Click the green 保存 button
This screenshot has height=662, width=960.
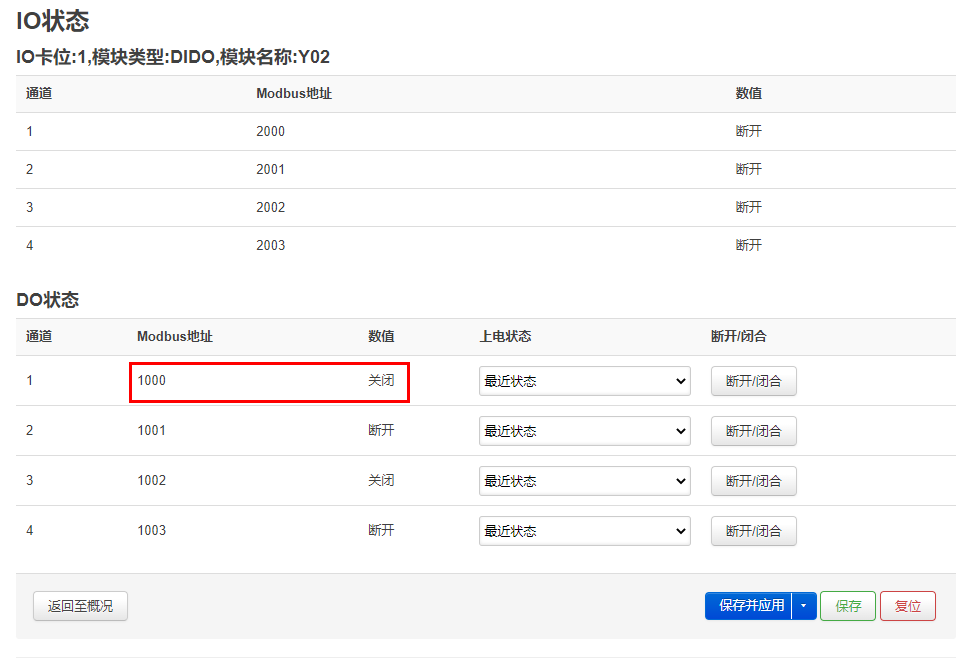tap(848, 606)
